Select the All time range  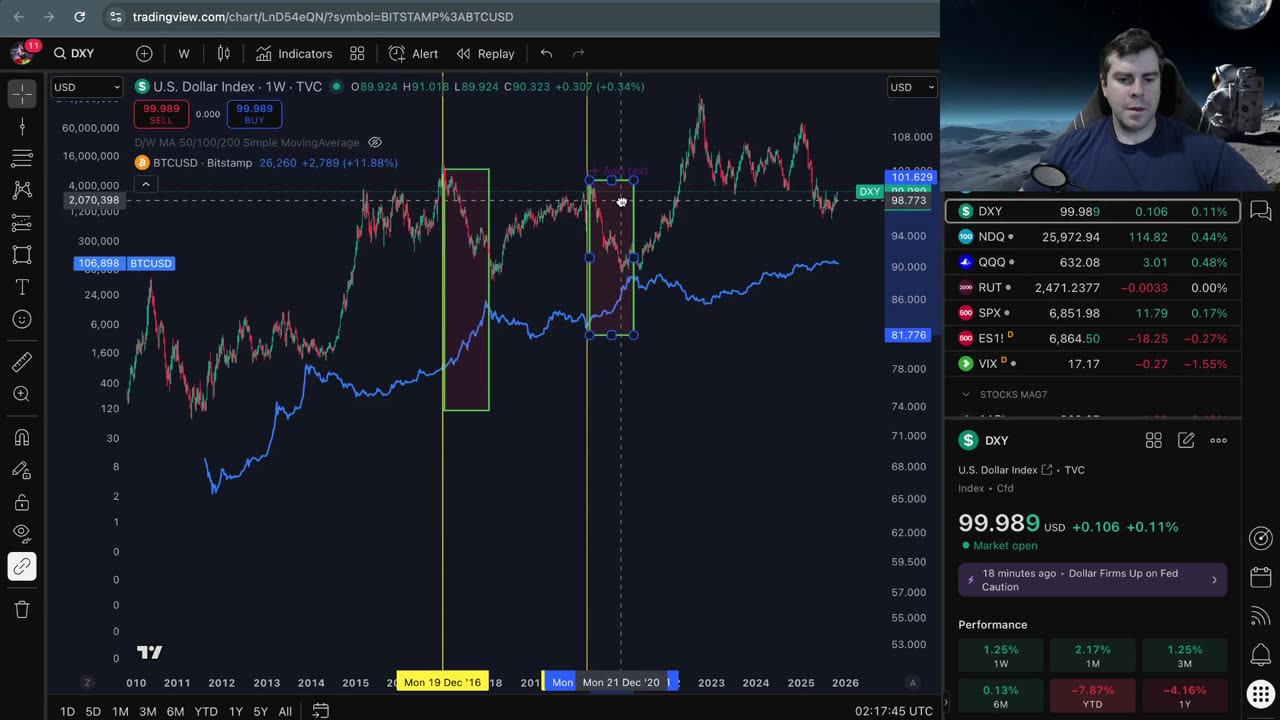tap(285, 711)
